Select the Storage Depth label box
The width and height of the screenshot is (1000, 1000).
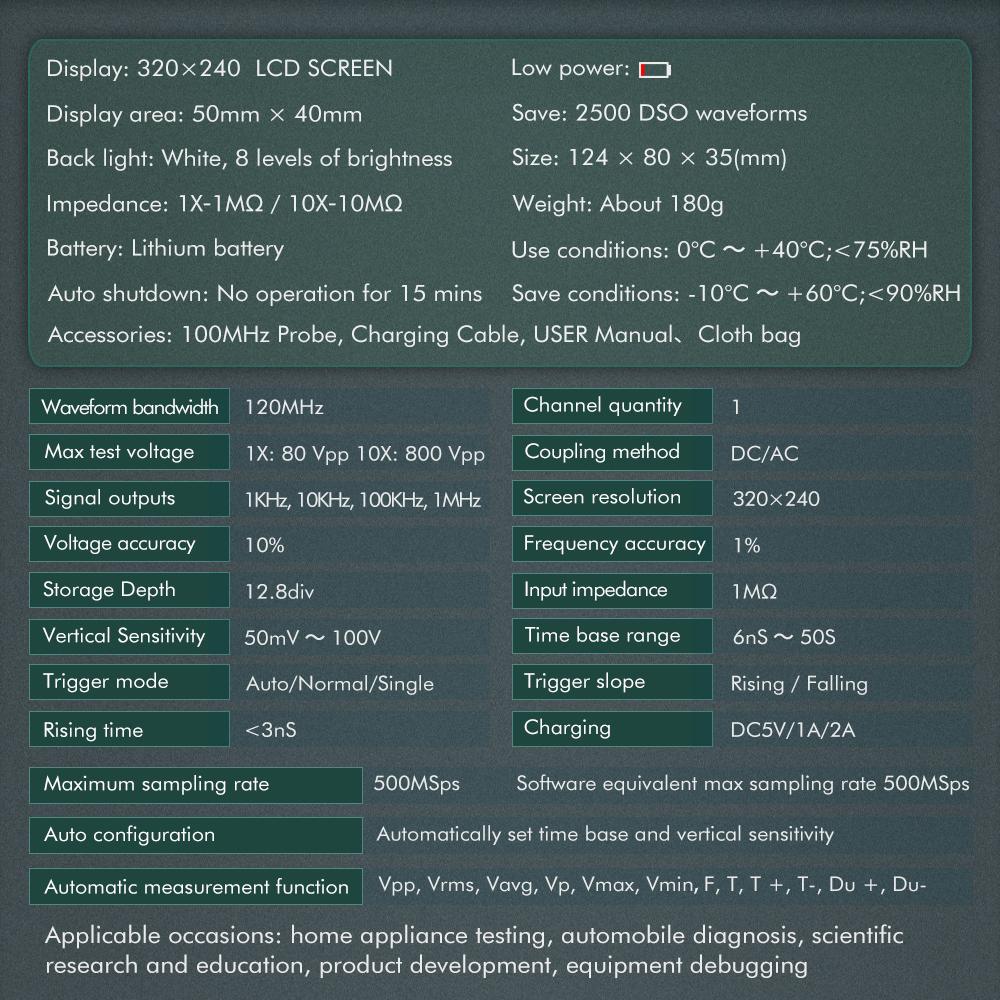(x=129, y=589)
